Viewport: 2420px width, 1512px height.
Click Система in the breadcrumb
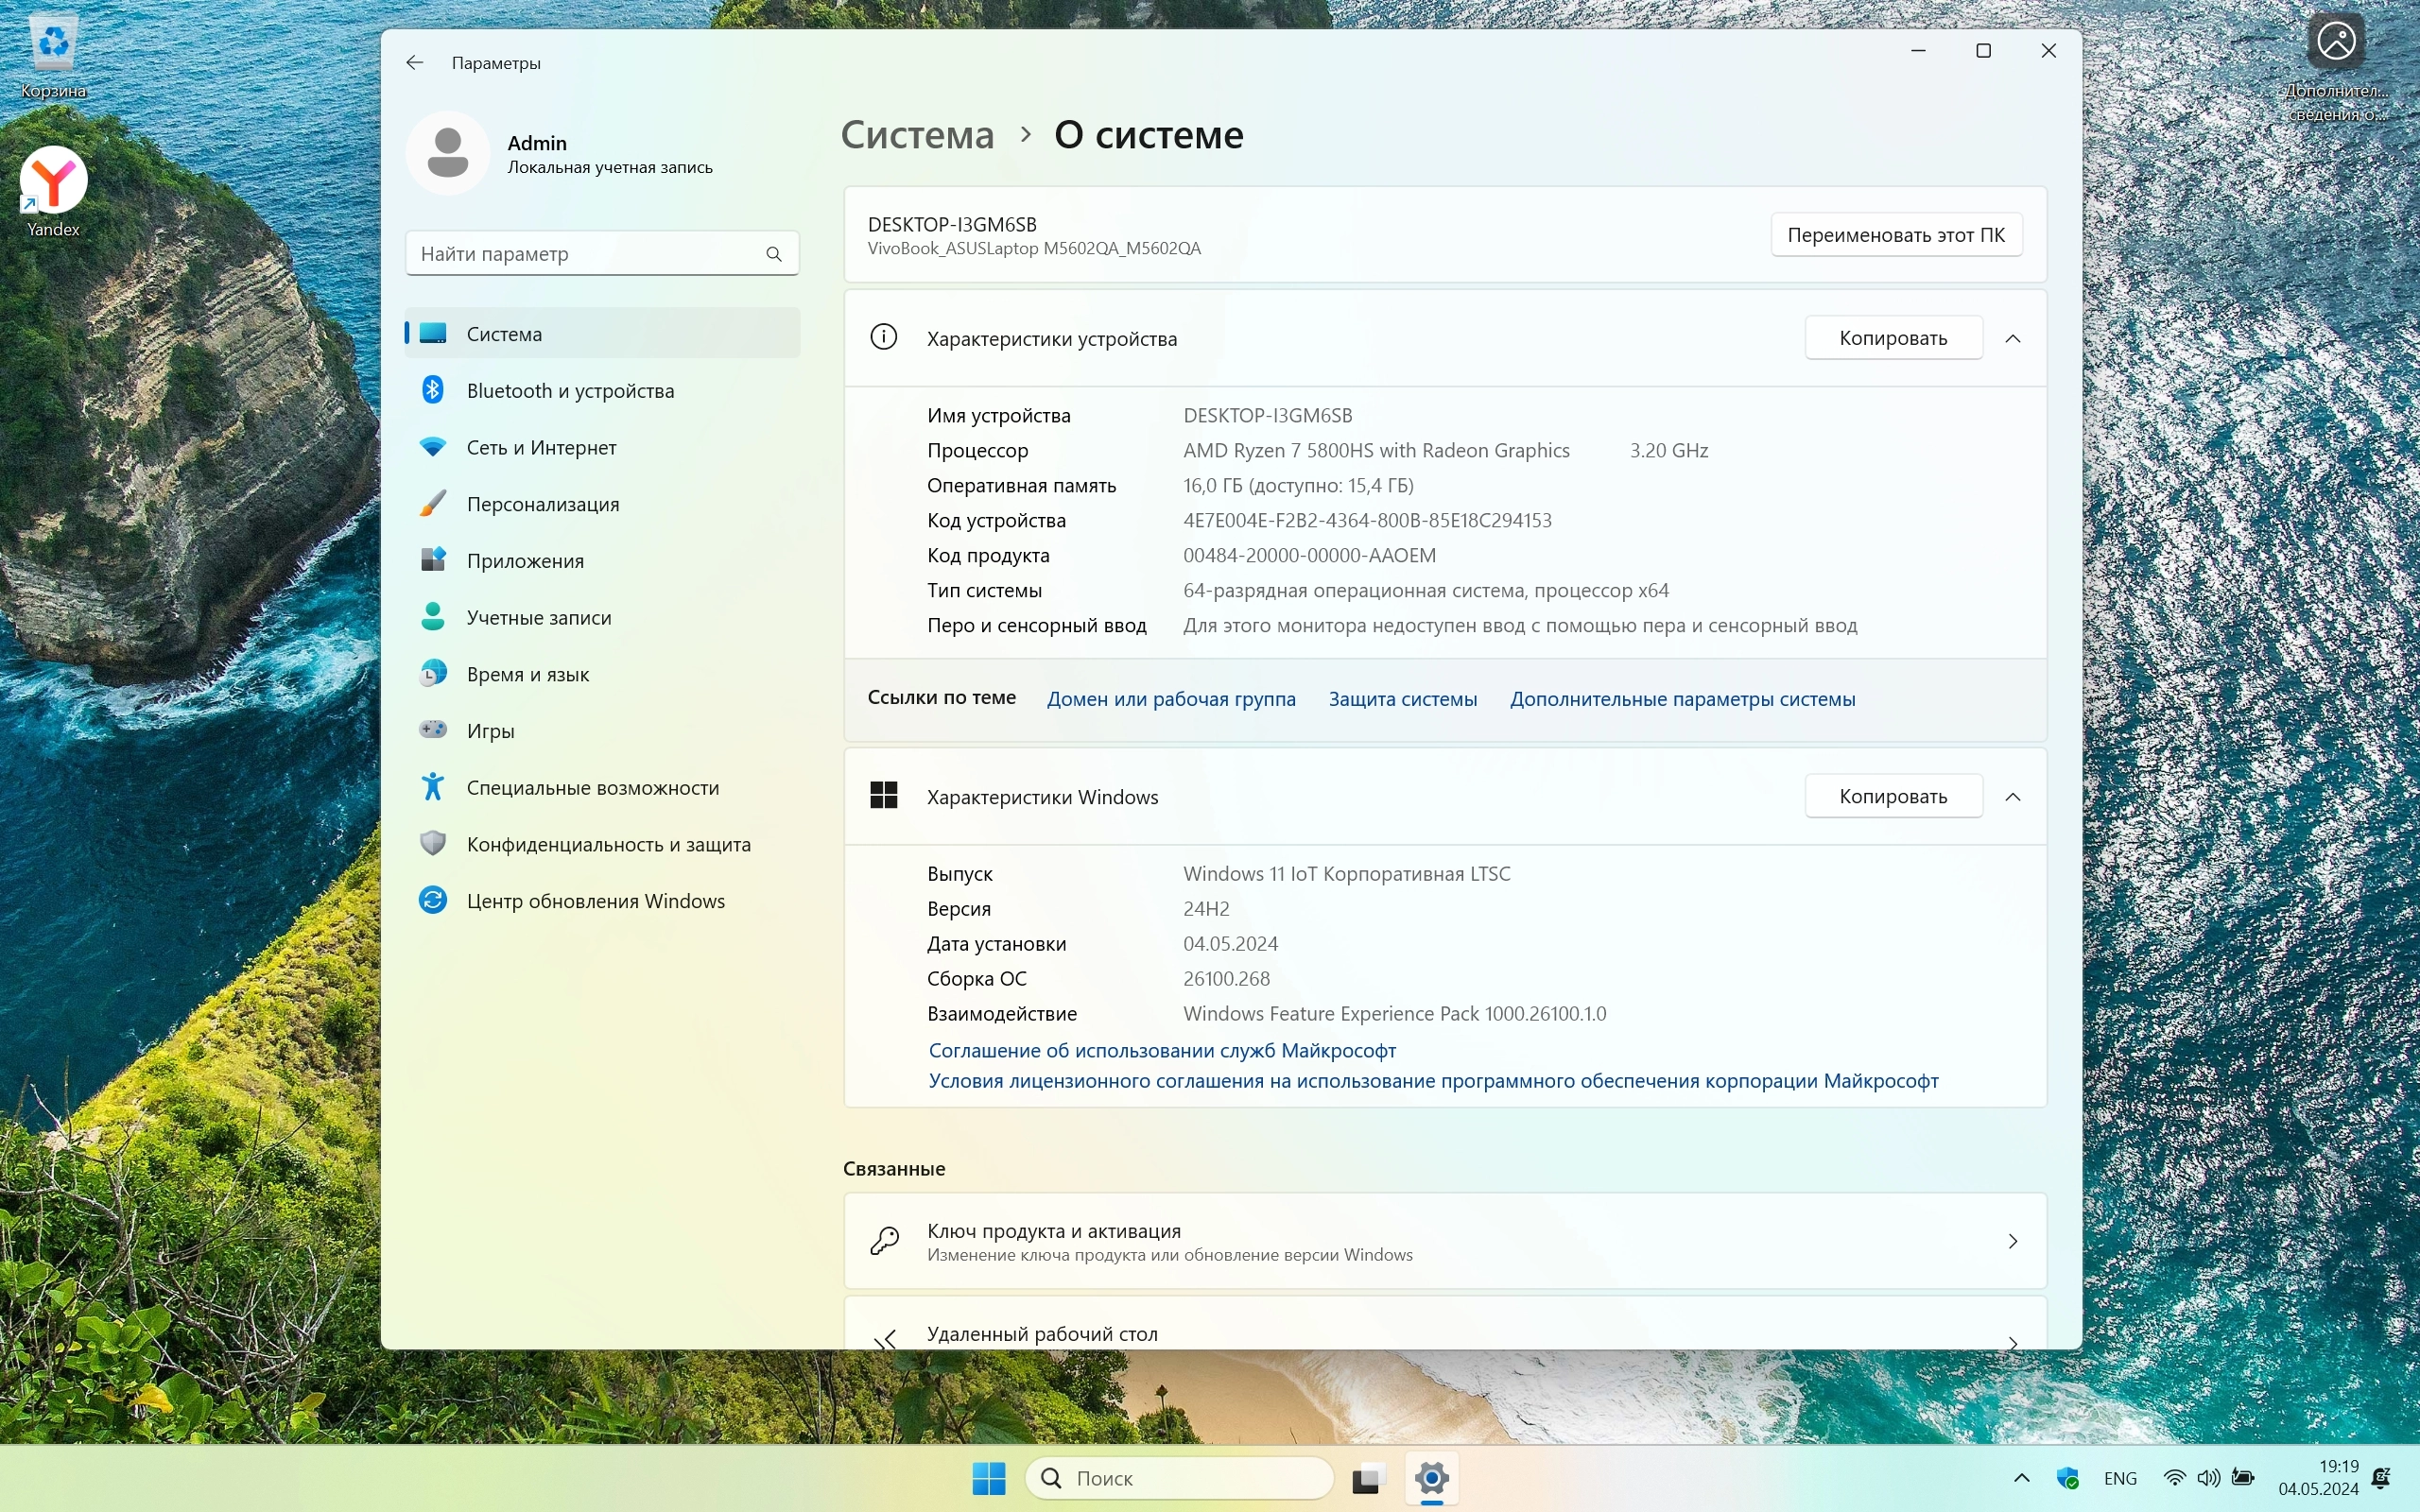click(x=917, y=135)
